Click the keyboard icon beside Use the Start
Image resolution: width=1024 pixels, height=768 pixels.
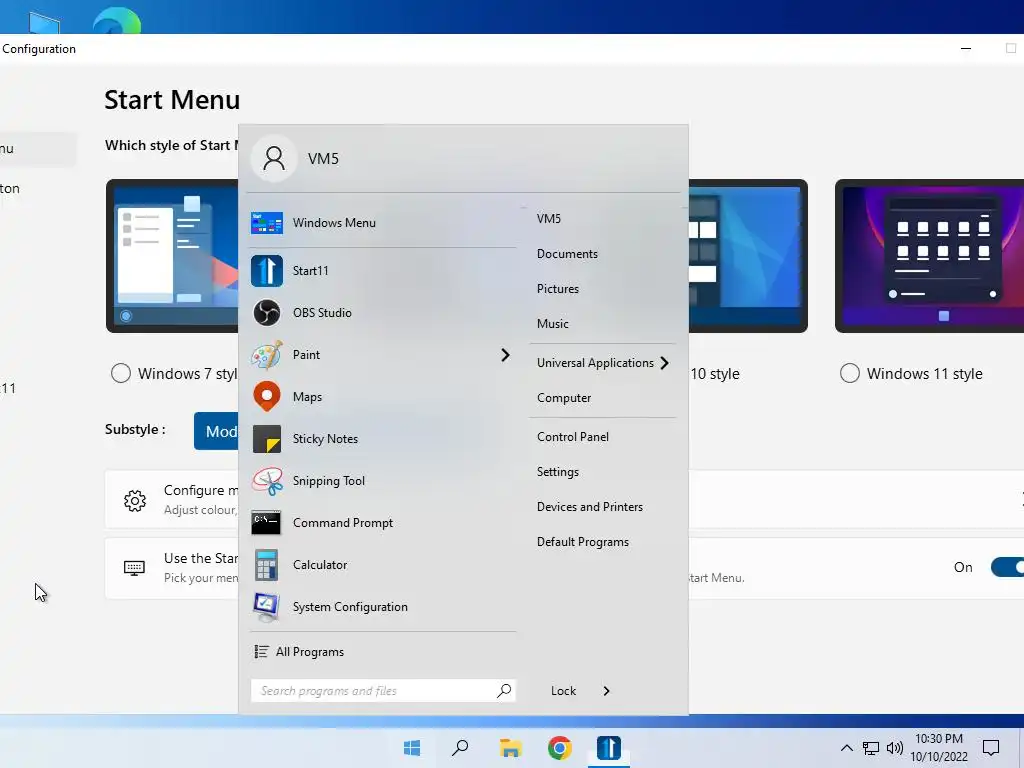(135, 568)
